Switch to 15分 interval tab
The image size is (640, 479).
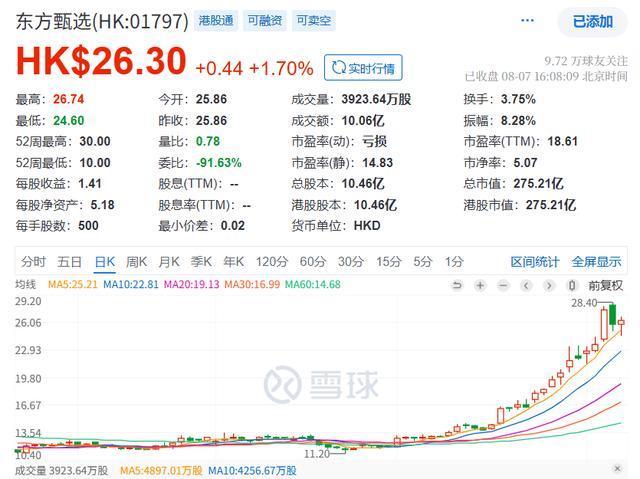(389, 262)
